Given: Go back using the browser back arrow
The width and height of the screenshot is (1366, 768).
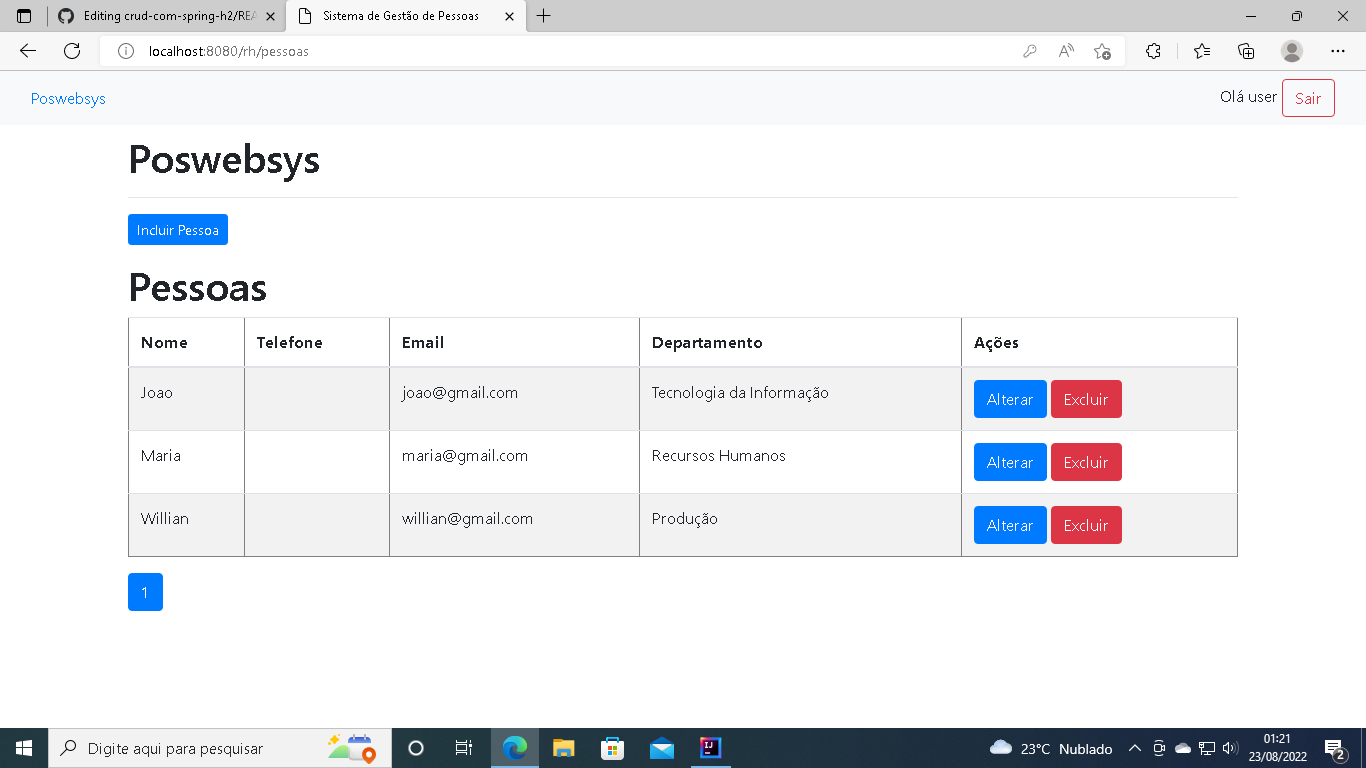Looking at the screenshot, I should tap(27, 51).
